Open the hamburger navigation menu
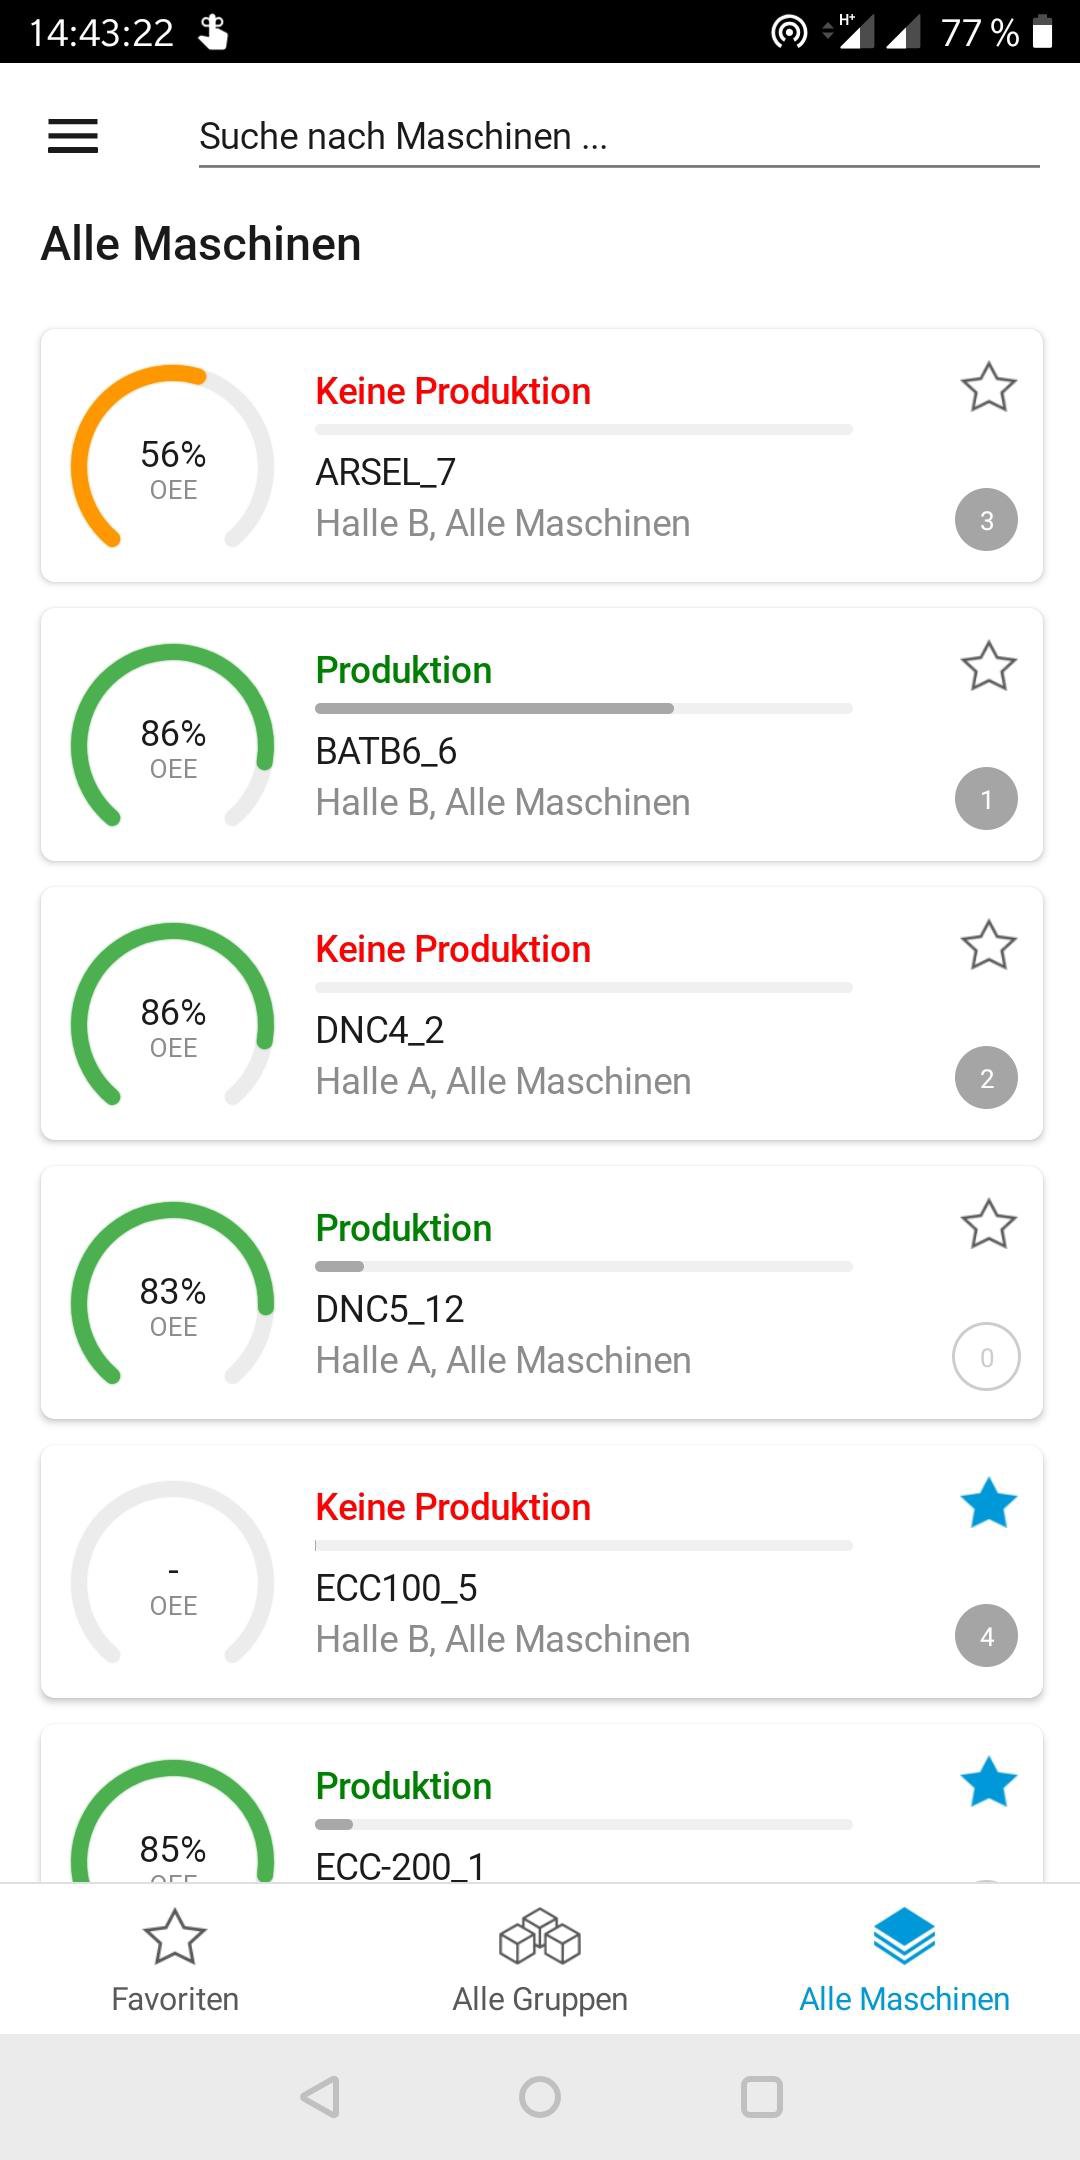 [73, 136]
